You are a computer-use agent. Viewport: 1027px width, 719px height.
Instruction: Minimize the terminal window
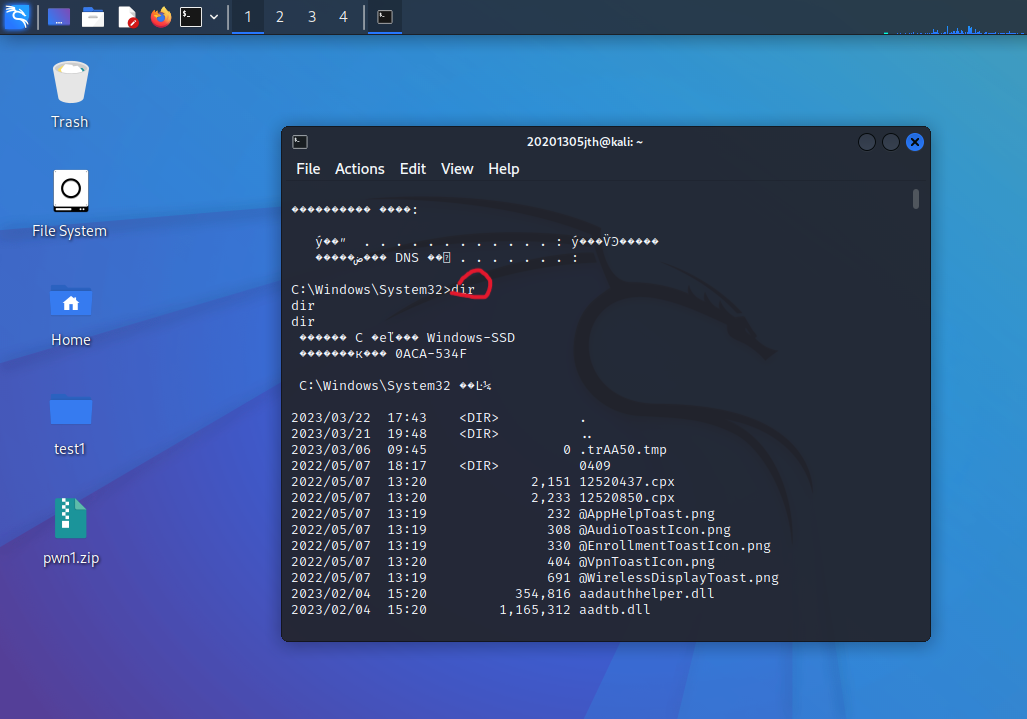coord(867,142)
